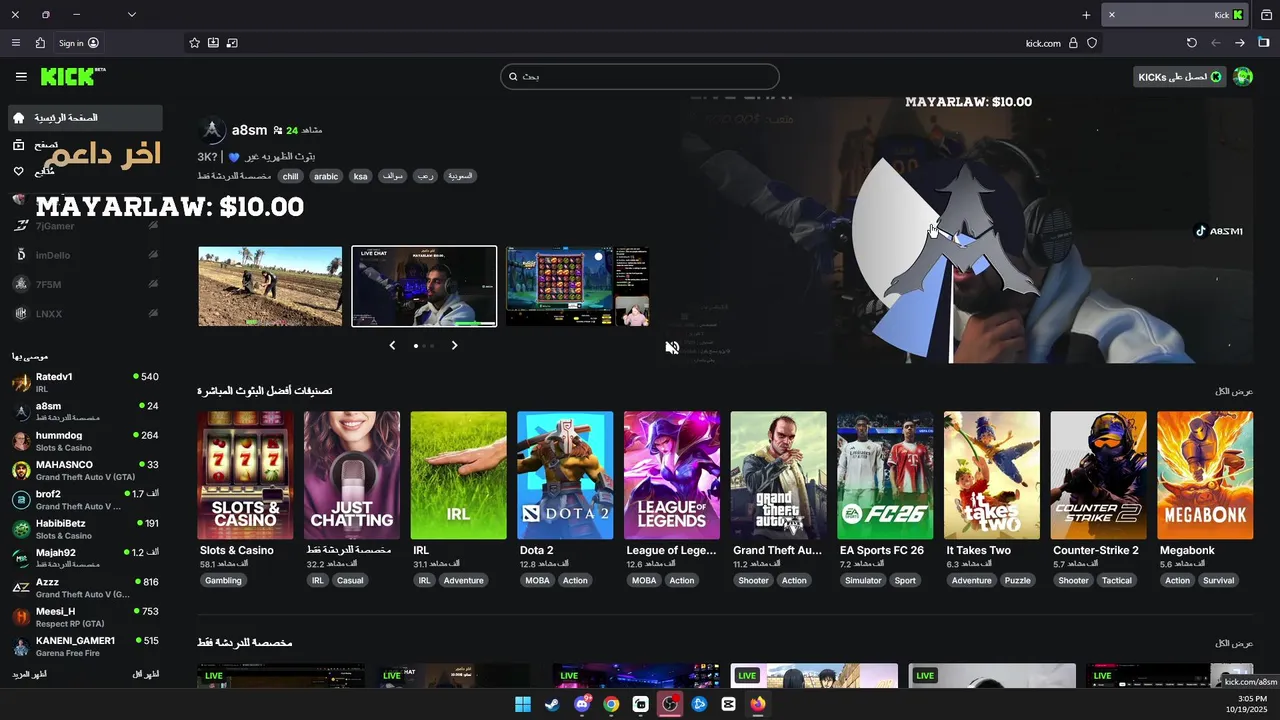Open the shield privacy icon in address bar
Screen dimensions: 1280x720
[x=1092, y=43]
